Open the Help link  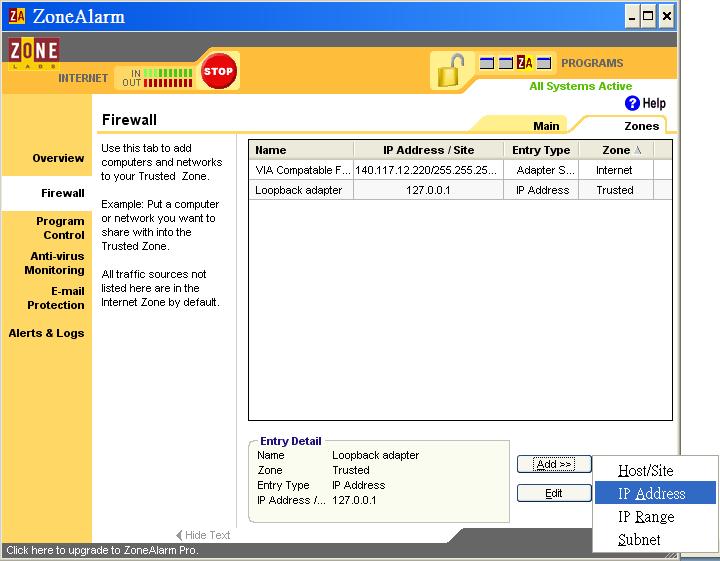pyautogui.click(x=654, y=103)
